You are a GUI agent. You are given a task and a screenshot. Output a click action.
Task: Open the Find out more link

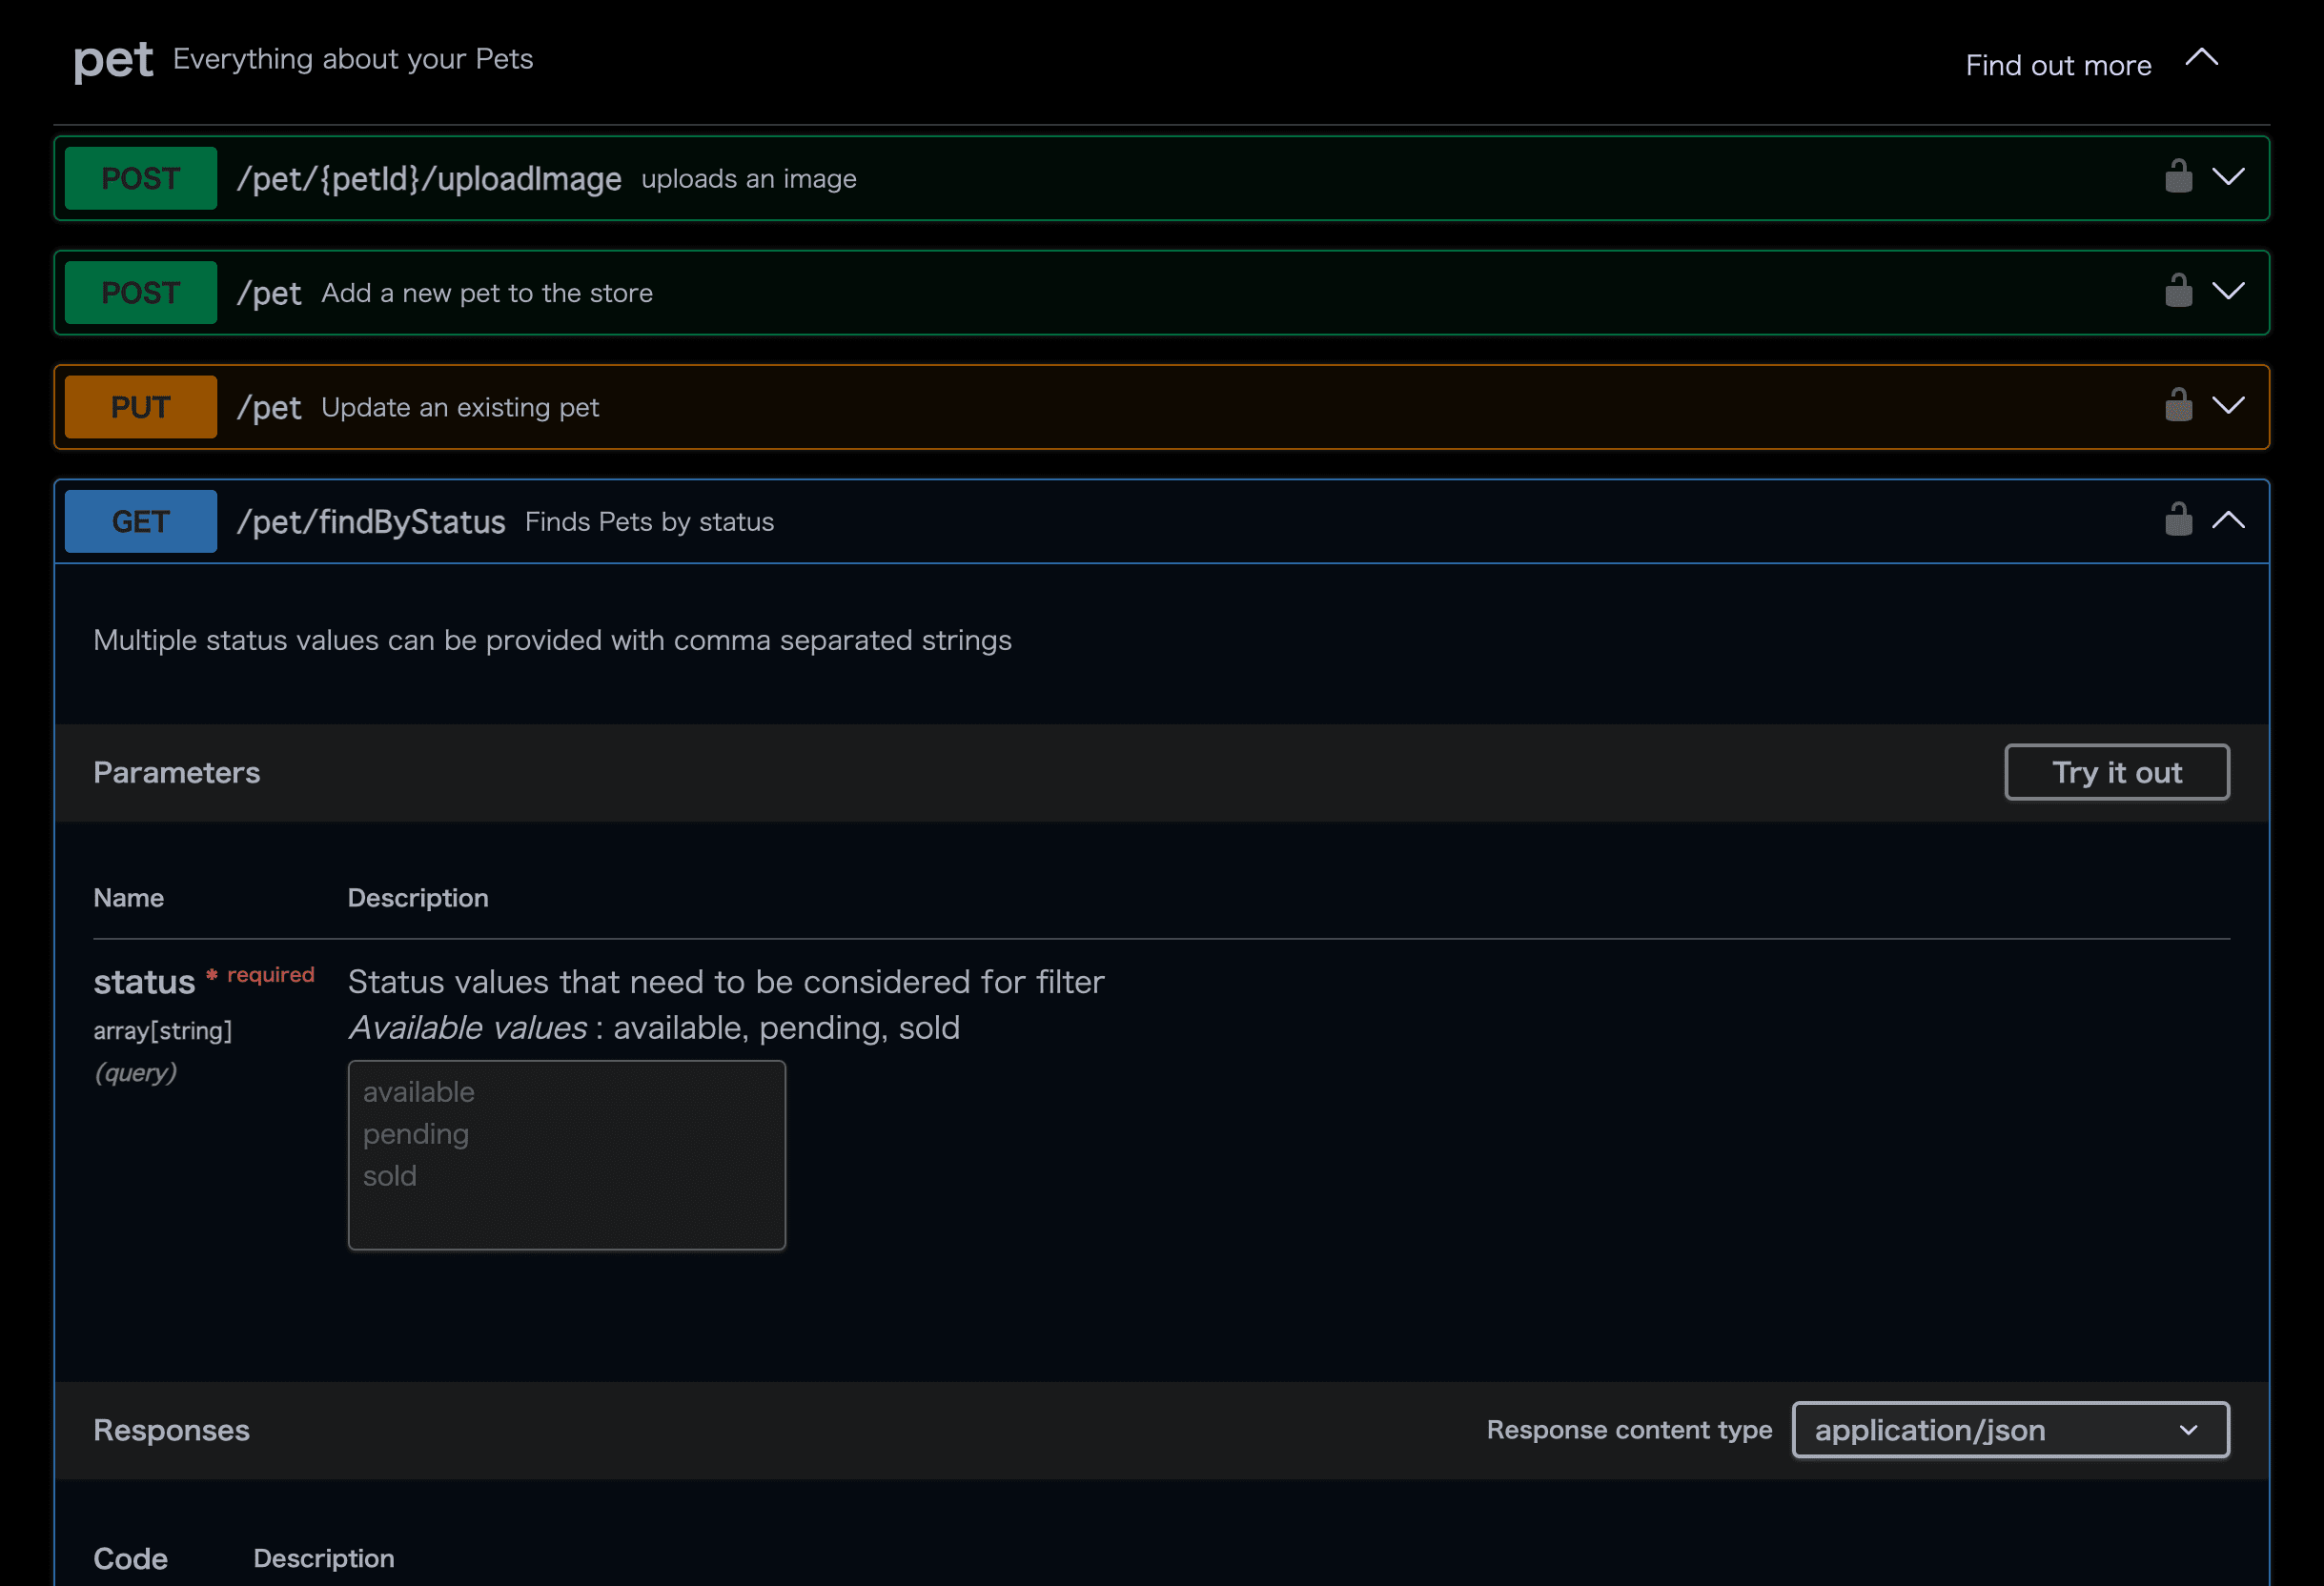pyautogui.click(x=2058, y=65)
